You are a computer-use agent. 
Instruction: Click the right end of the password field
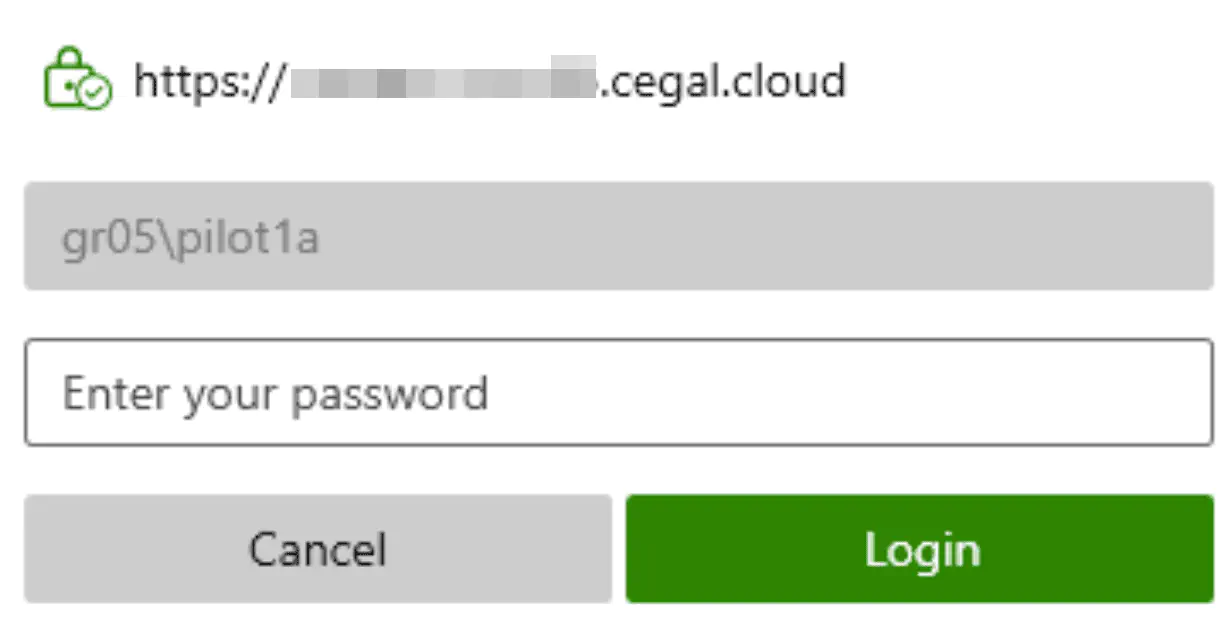click(1180, 393)
